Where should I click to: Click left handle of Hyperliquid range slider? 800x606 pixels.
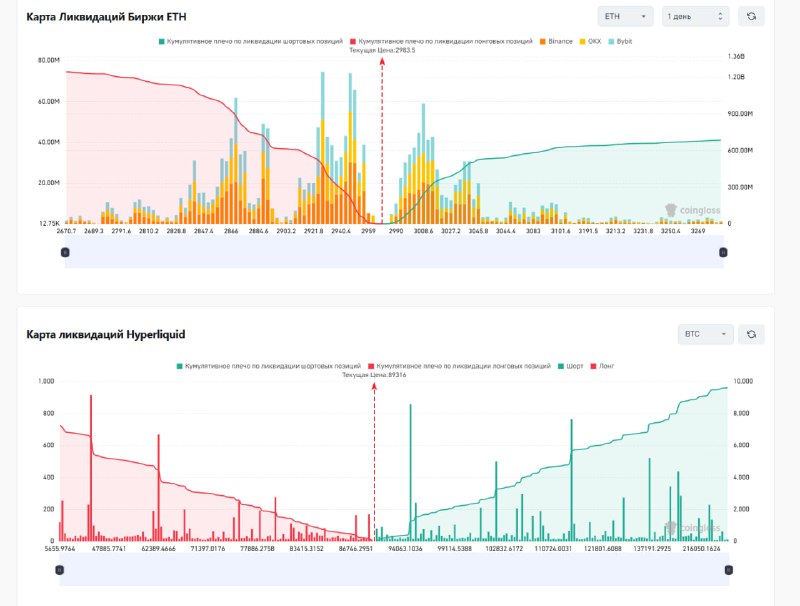59,569
